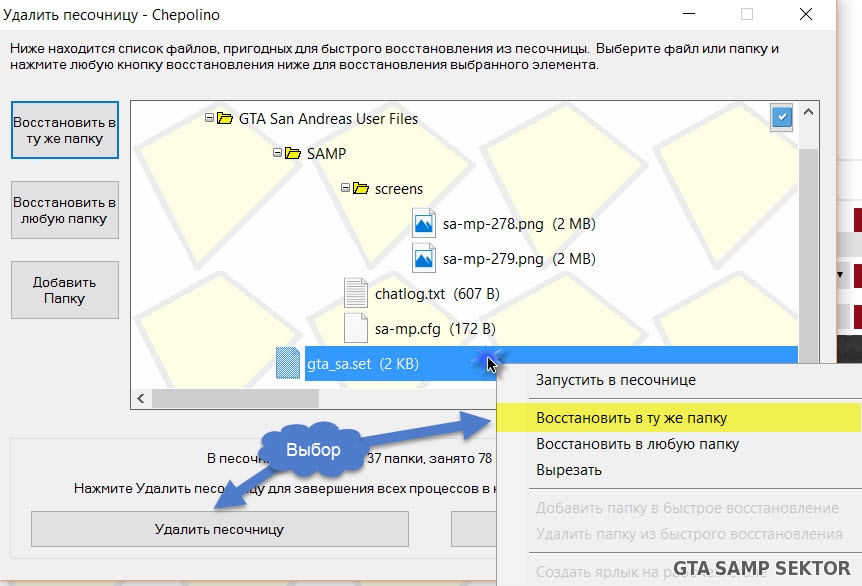Minimize the Chepolino sandbox window
Image resolution: width=862 pixels, height=586 pixels.
coord(689,14)
